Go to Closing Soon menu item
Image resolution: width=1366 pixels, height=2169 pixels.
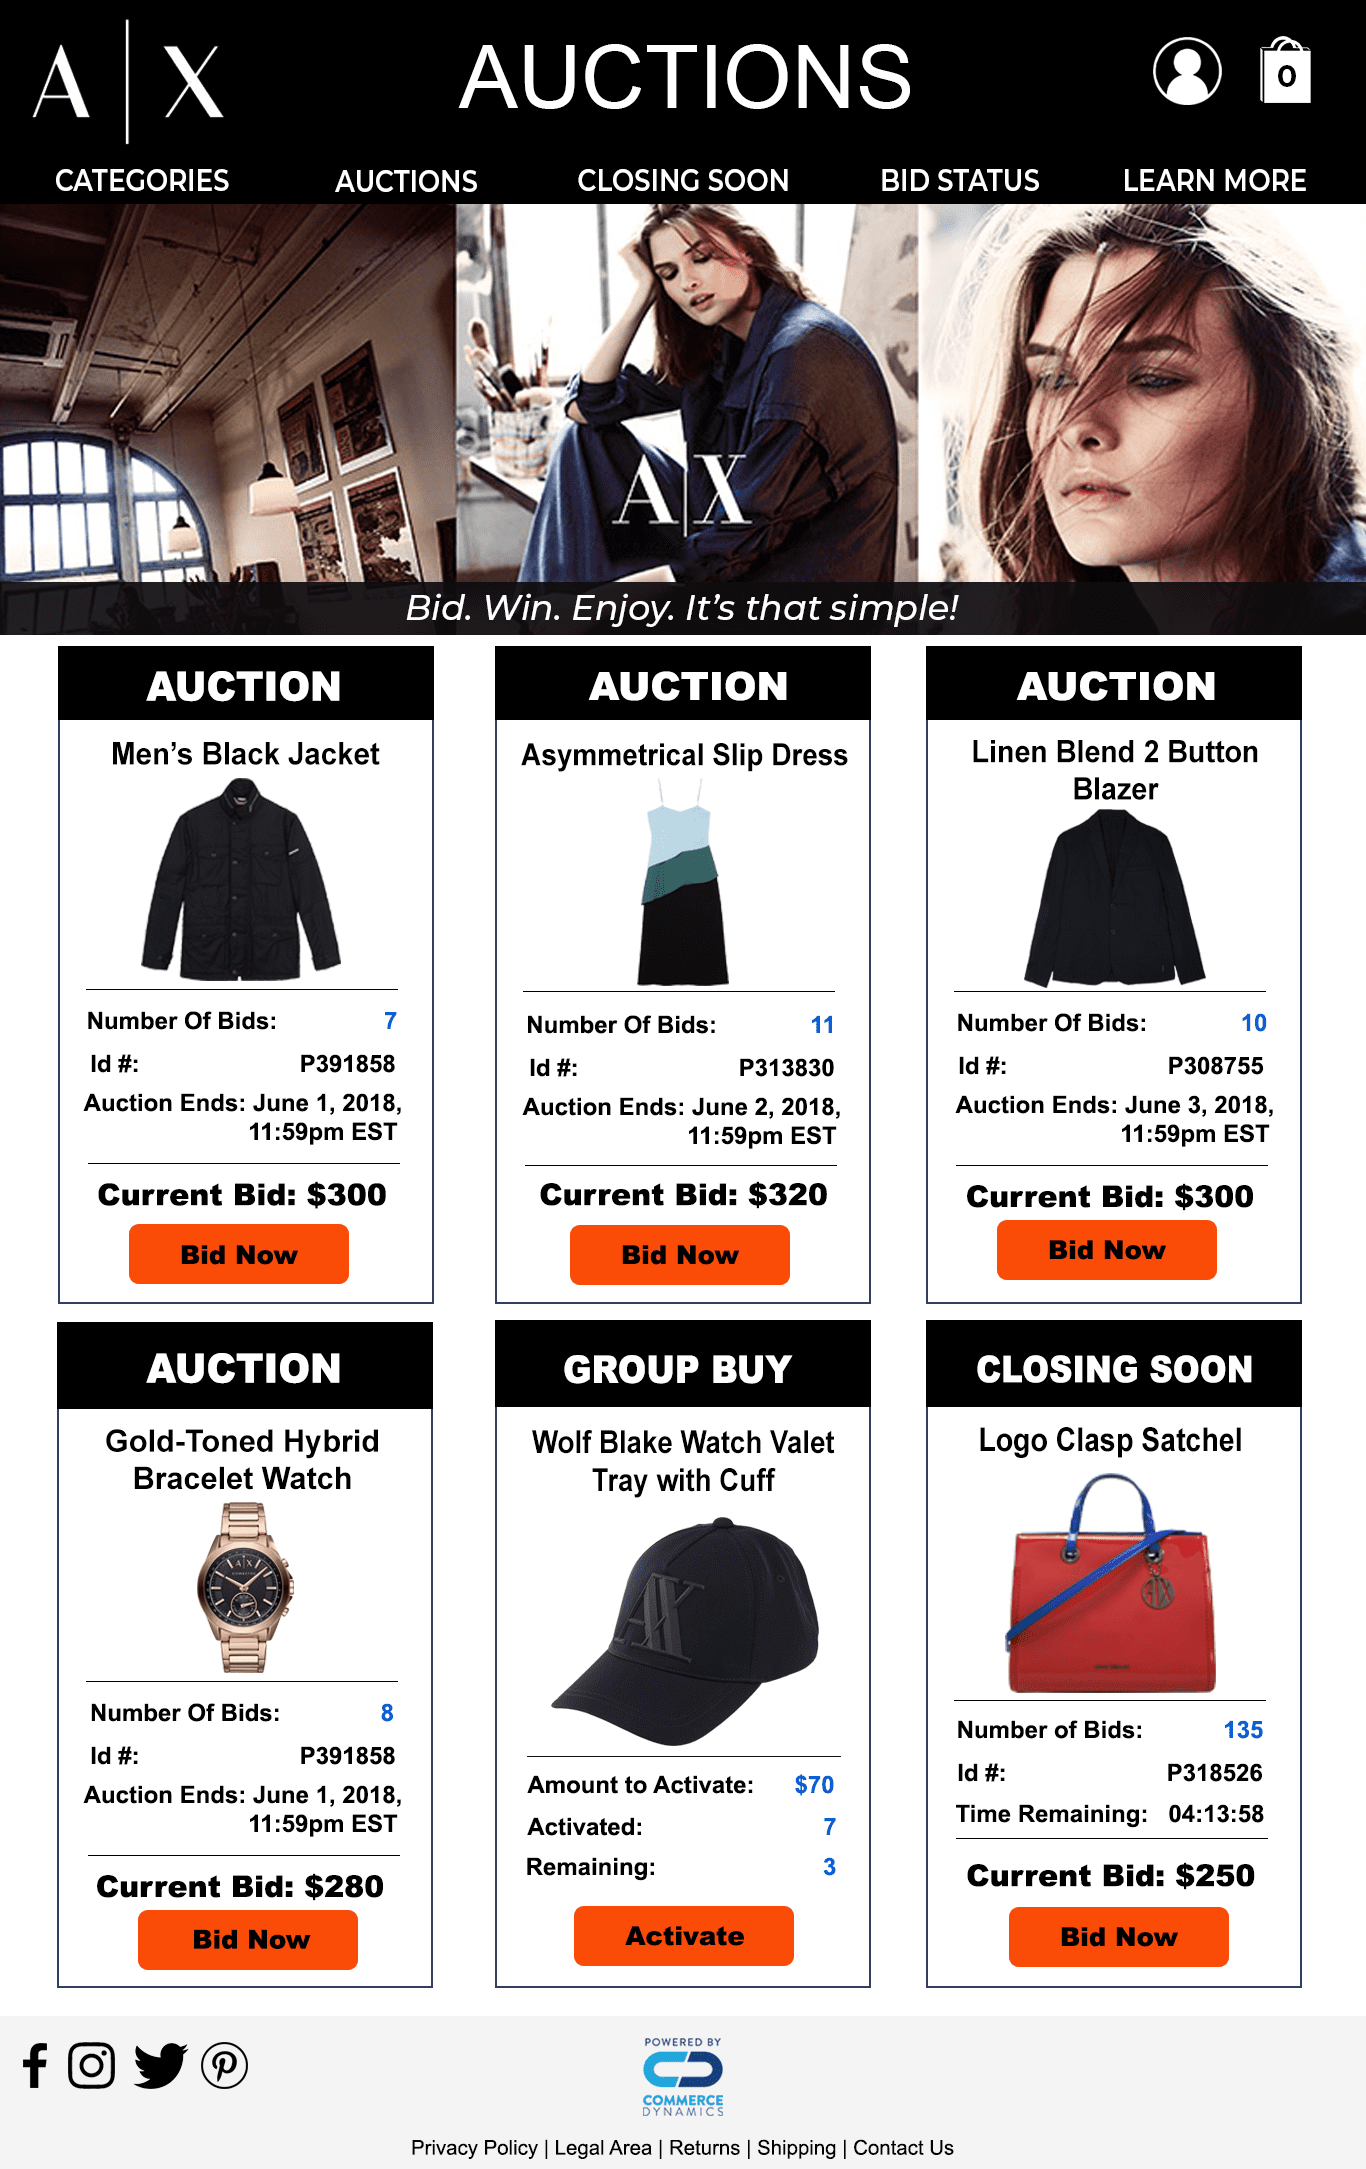click(683, 181)
